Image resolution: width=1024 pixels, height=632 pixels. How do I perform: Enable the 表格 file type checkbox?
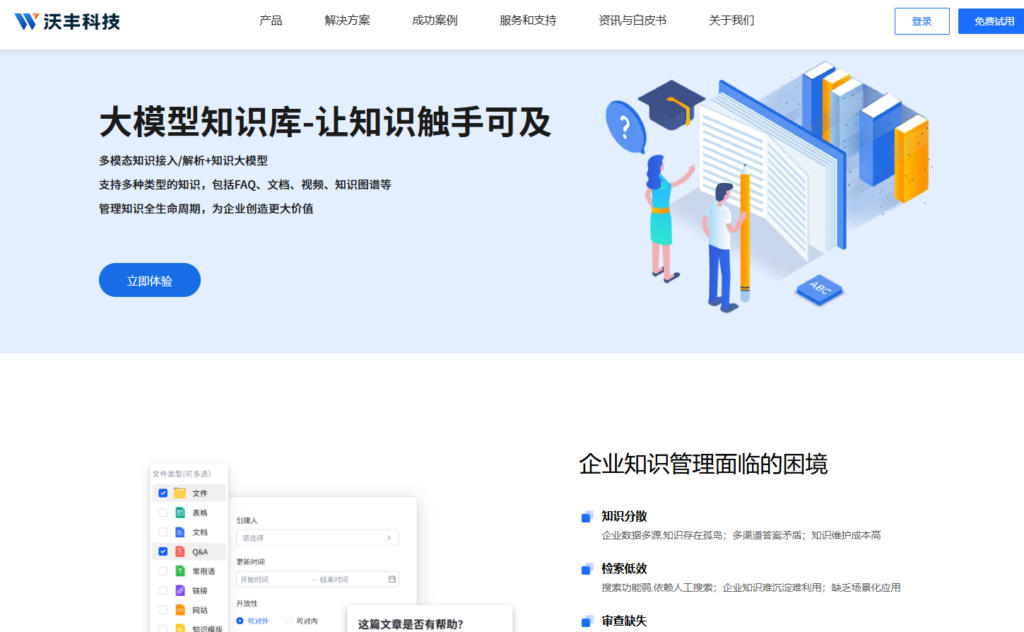163,513
